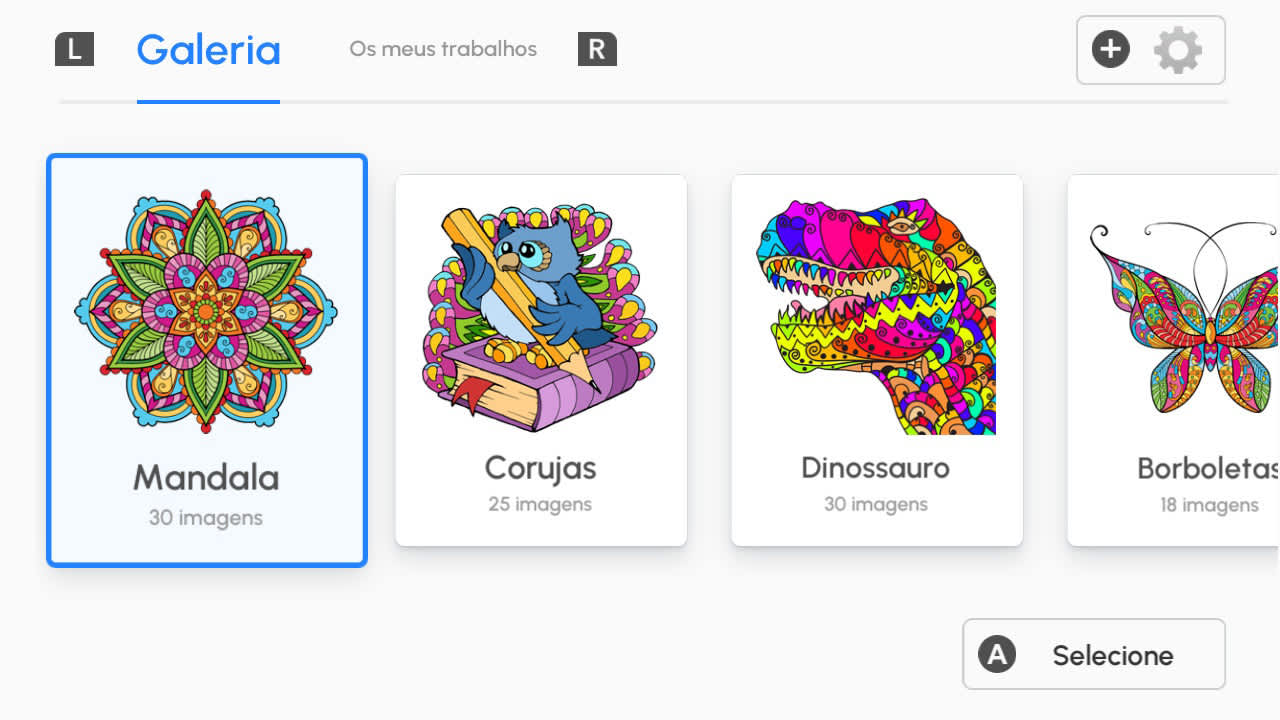Click the 18 imagens label under Borboletas
The width and height of the screenshot is (1280, 720).
tap(1209, 505)
